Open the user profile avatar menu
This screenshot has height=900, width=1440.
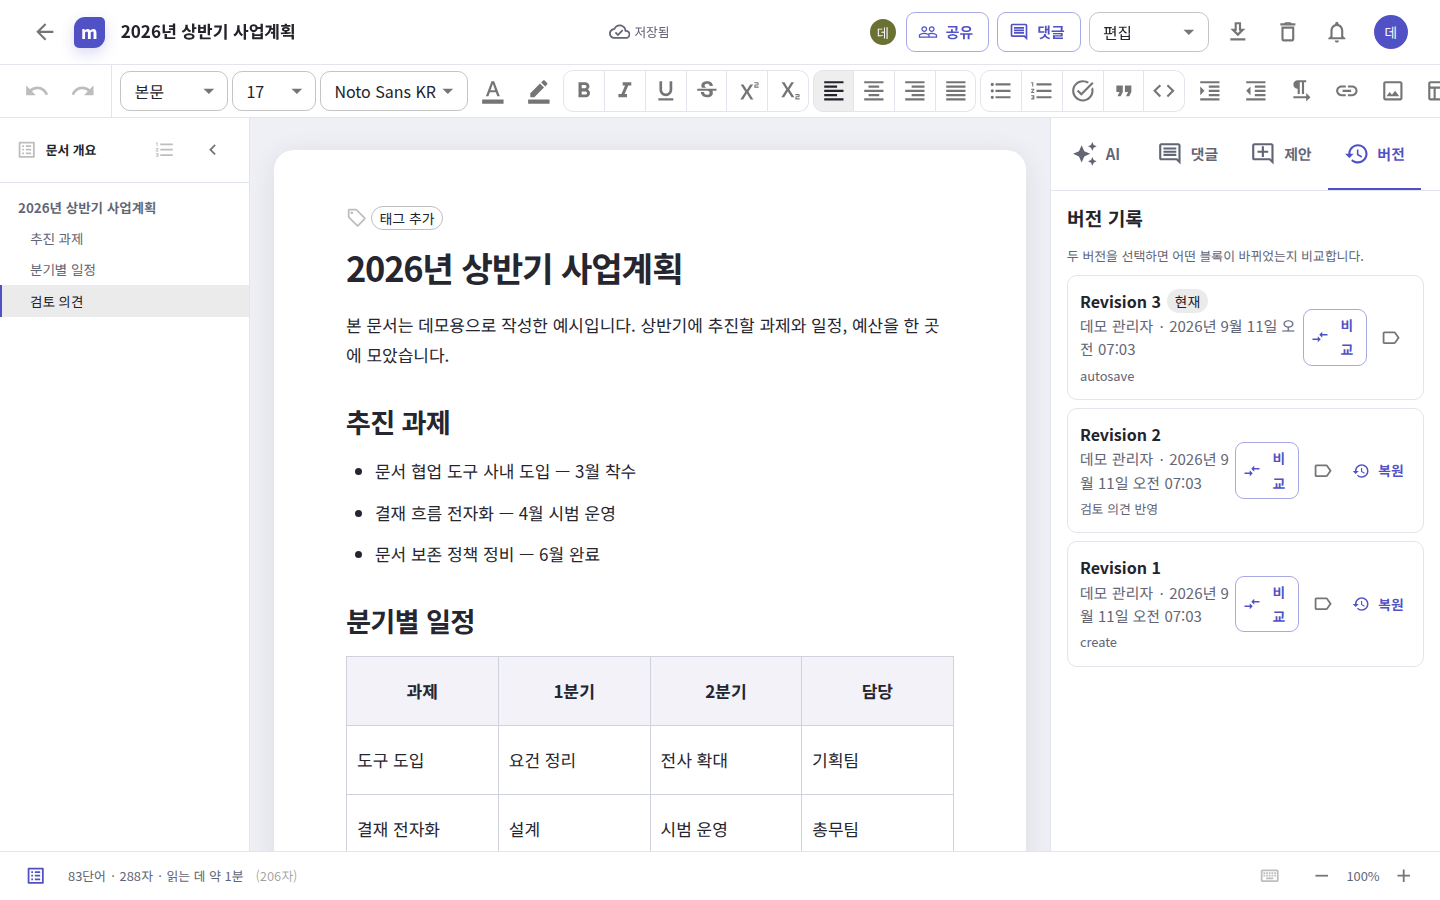click(x=1391, y=32)
